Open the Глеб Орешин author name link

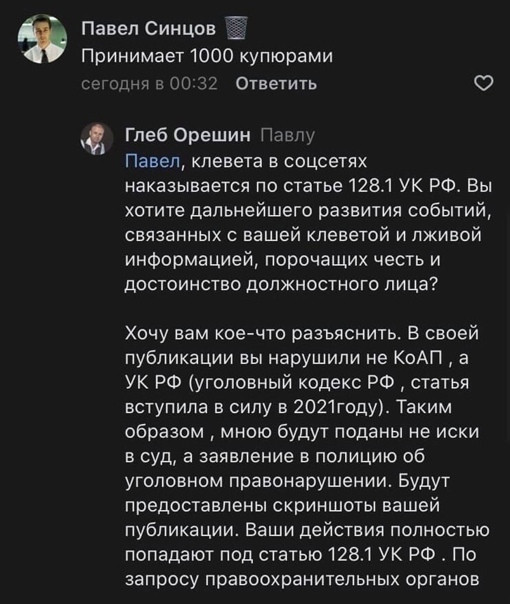[188, 135]
